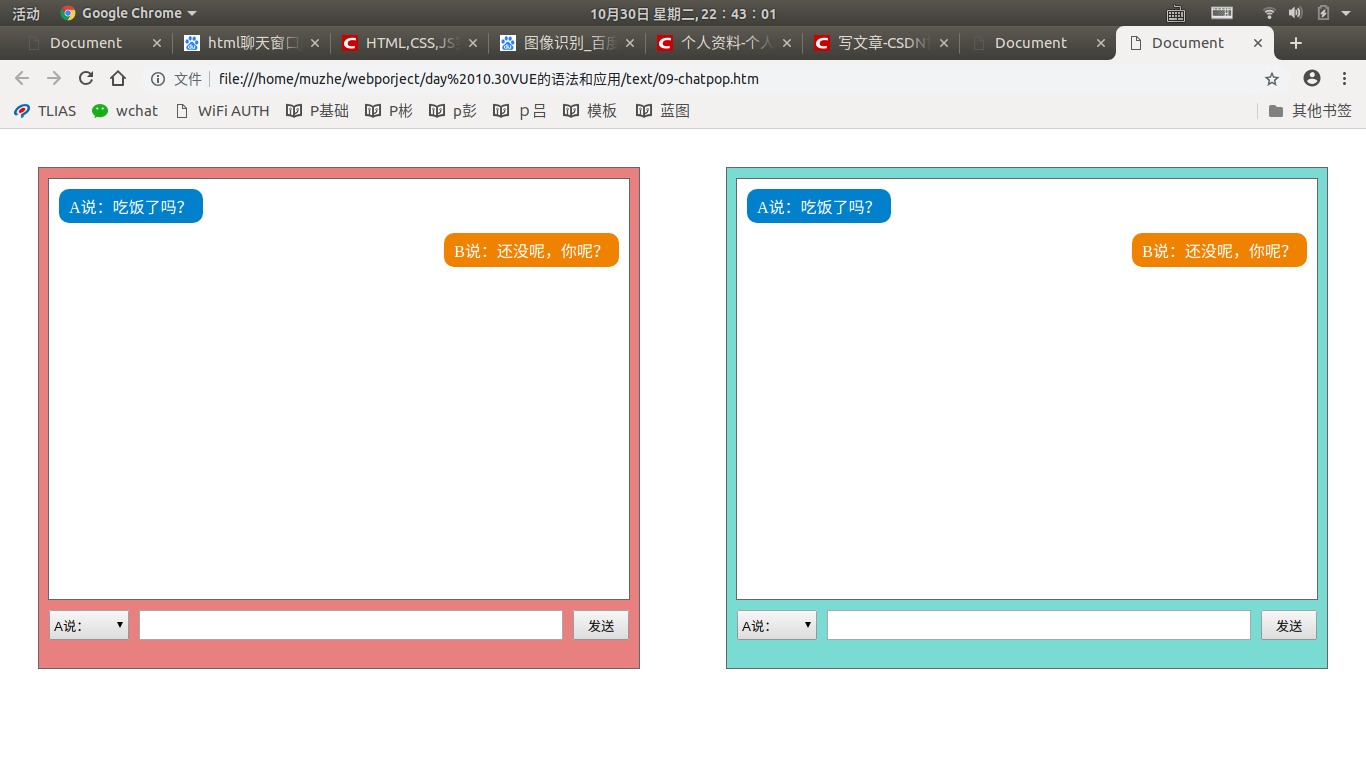This screenshot has height=768, width=1366.
Task: Open the 活动 activities overview
Action: pyautogui.click(x=26, y=13)
